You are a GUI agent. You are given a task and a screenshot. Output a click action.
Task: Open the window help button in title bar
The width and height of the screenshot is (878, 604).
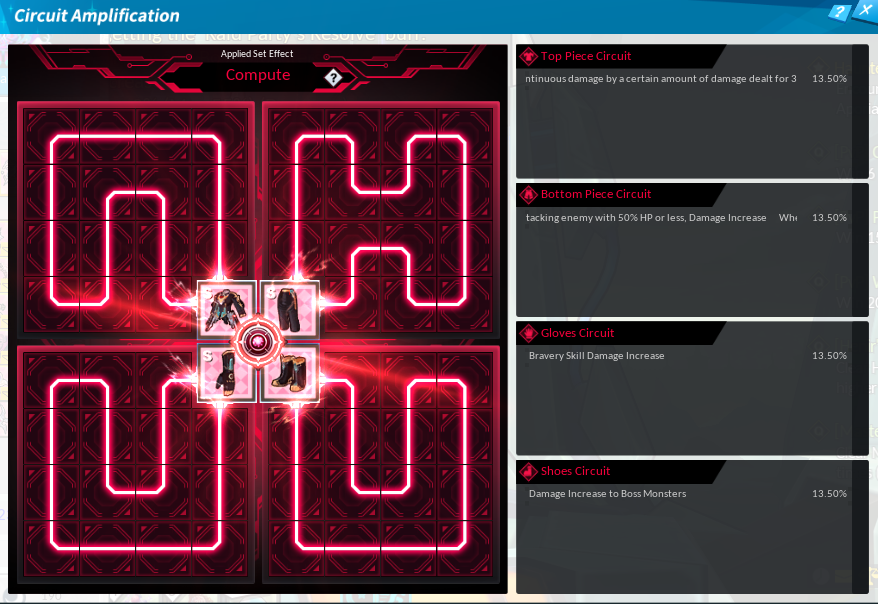839,12
